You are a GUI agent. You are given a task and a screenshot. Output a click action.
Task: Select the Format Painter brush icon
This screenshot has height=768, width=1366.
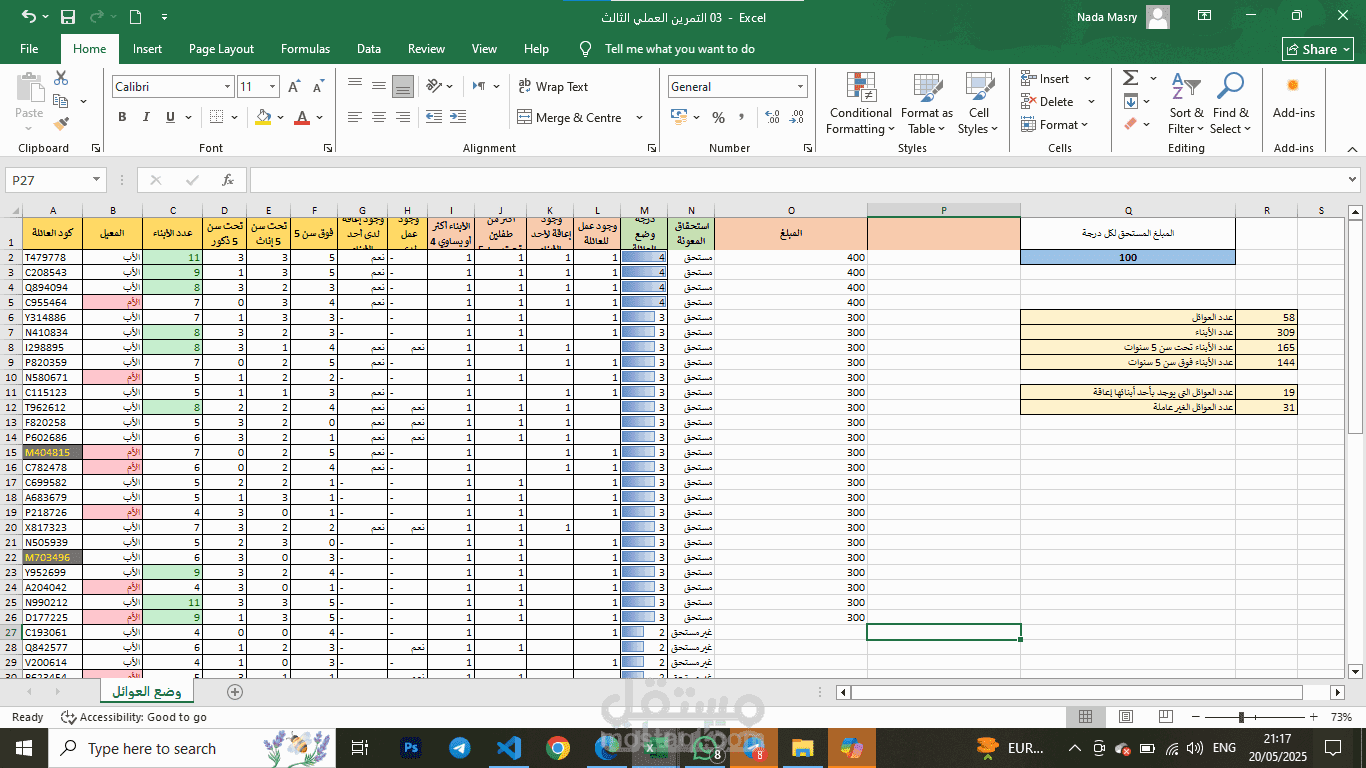tap(62, 125)
